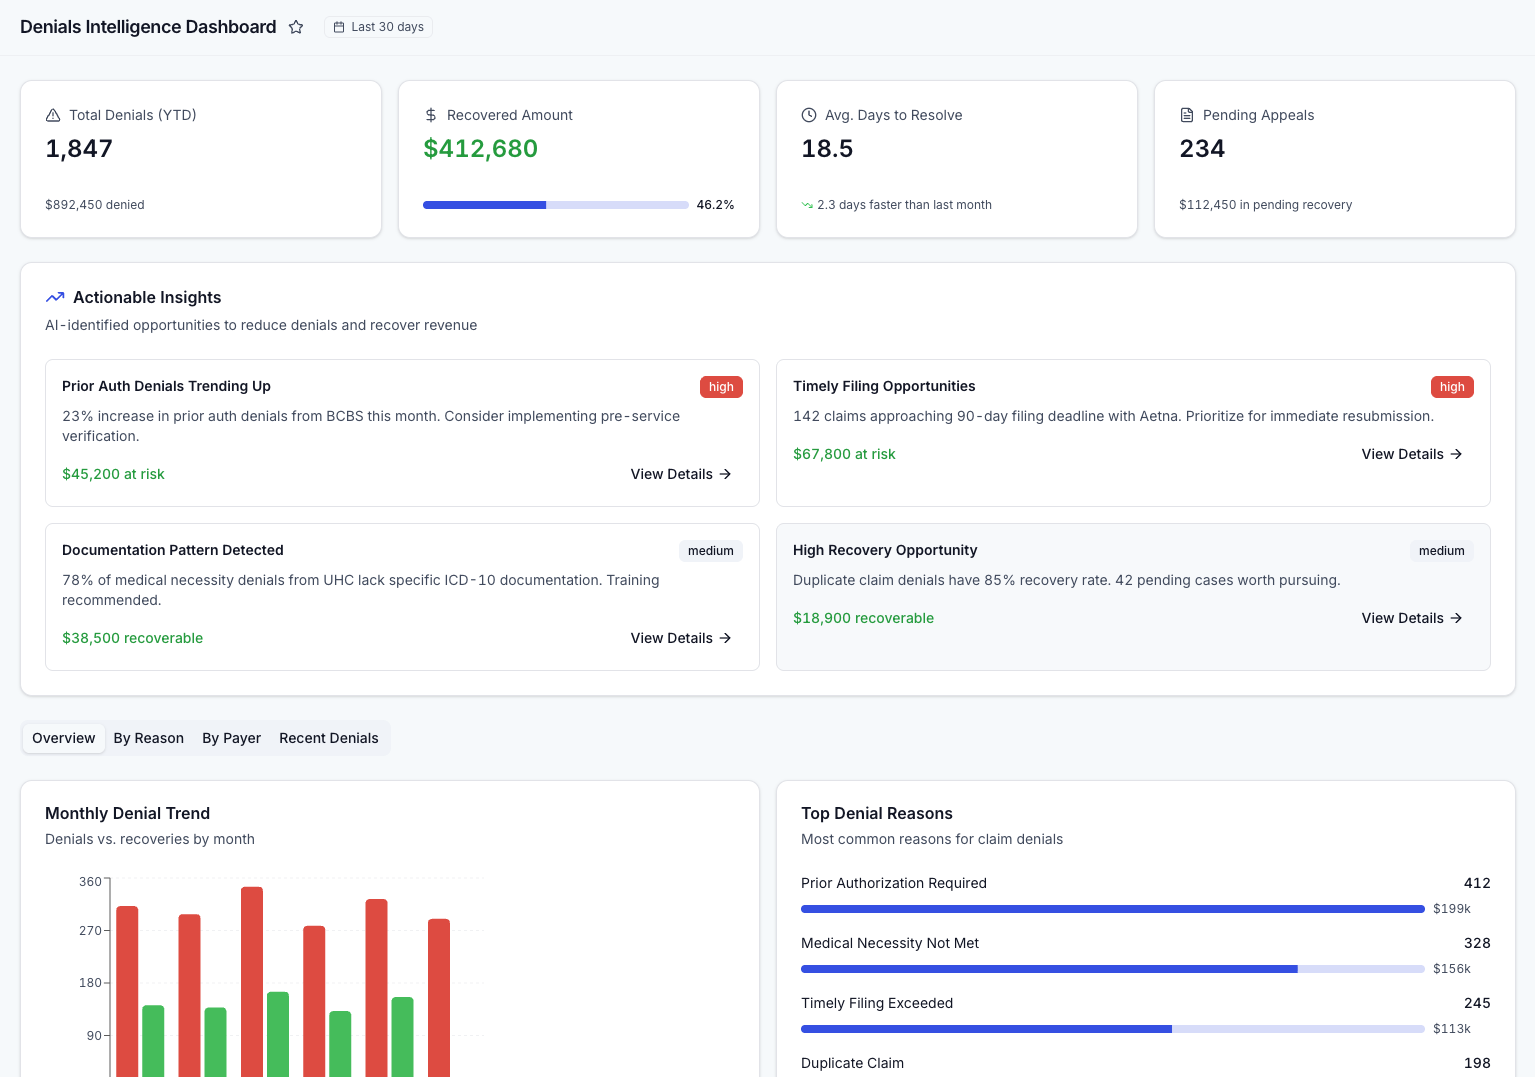
Task: Click the star icon to favorite the dashboard
Action: point(296,27)
